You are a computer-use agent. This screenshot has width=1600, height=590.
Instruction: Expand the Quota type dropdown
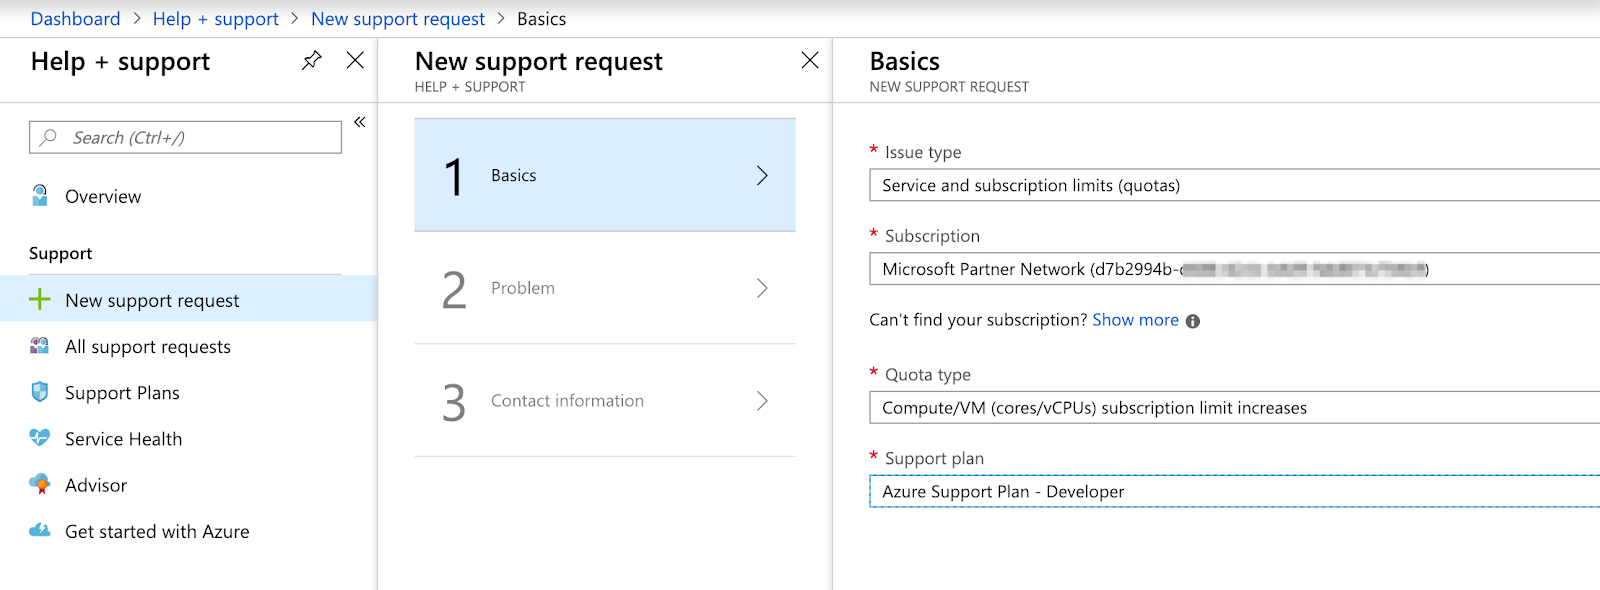click(x=1234, y=408)
